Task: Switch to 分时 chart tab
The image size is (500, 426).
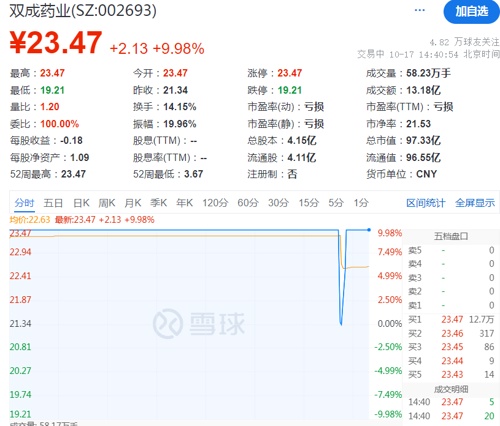Action: tap(24, 202)
